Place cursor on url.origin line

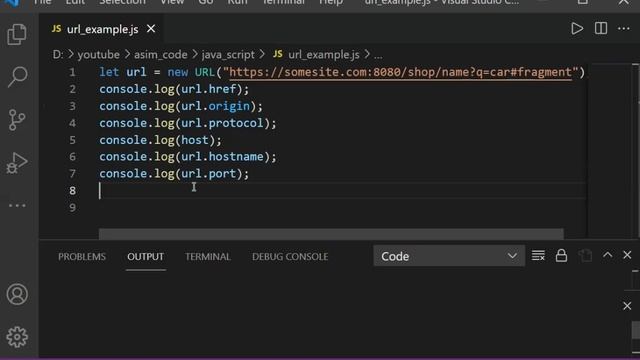pyautogui.click(x=181, y=106)
